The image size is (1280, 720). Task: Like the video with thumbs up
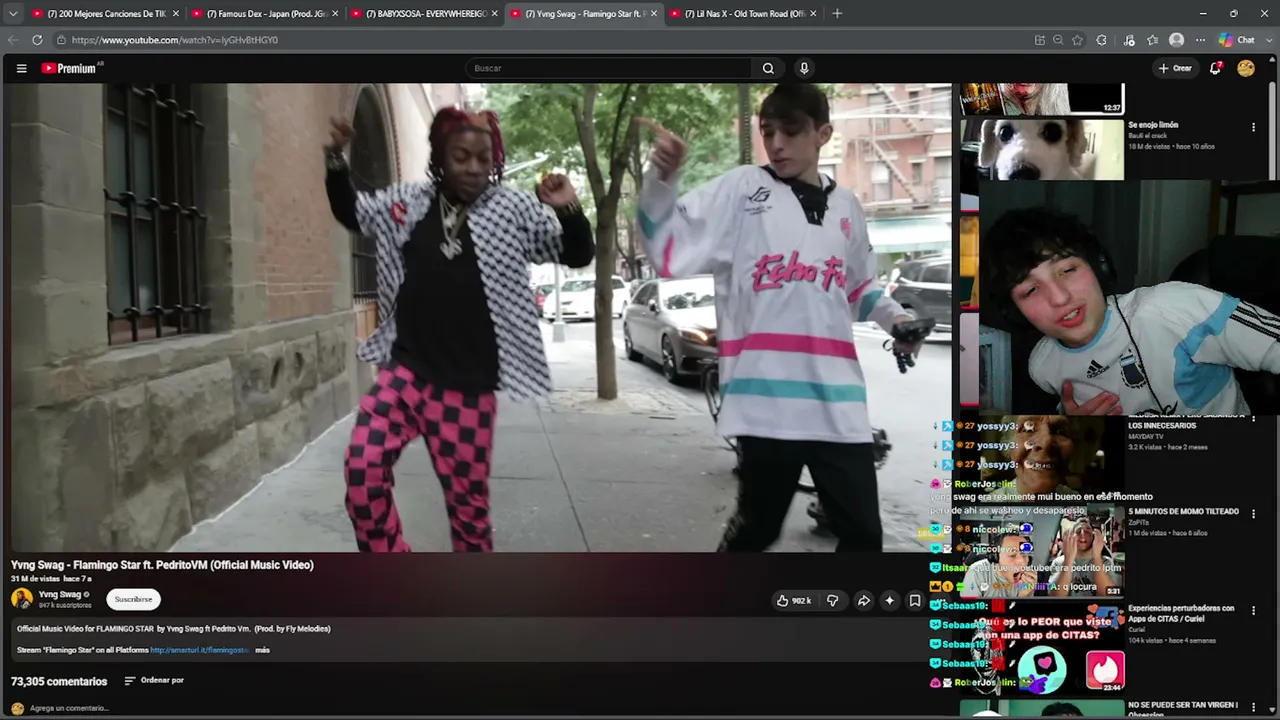click(x=794, y=600)
